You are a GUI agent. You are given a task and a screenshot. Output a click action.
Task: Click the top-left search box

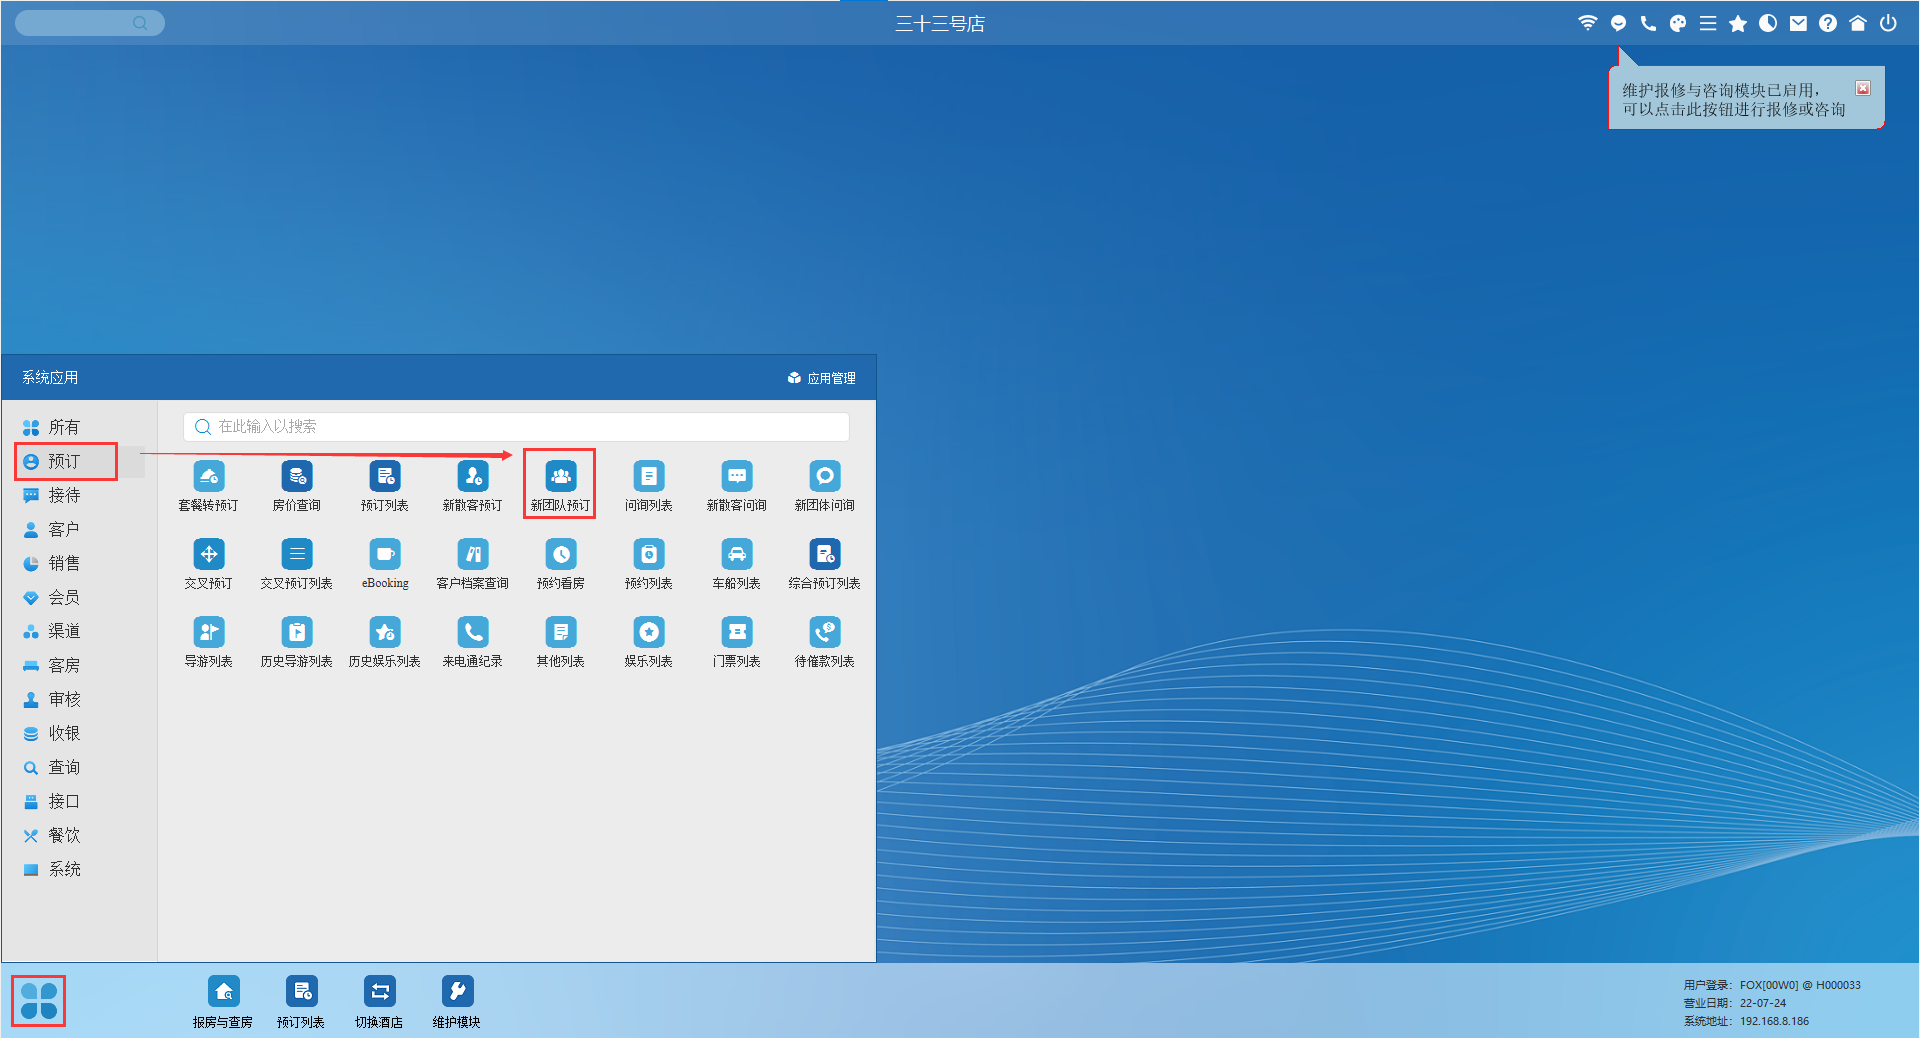click(x=89, y=23)
